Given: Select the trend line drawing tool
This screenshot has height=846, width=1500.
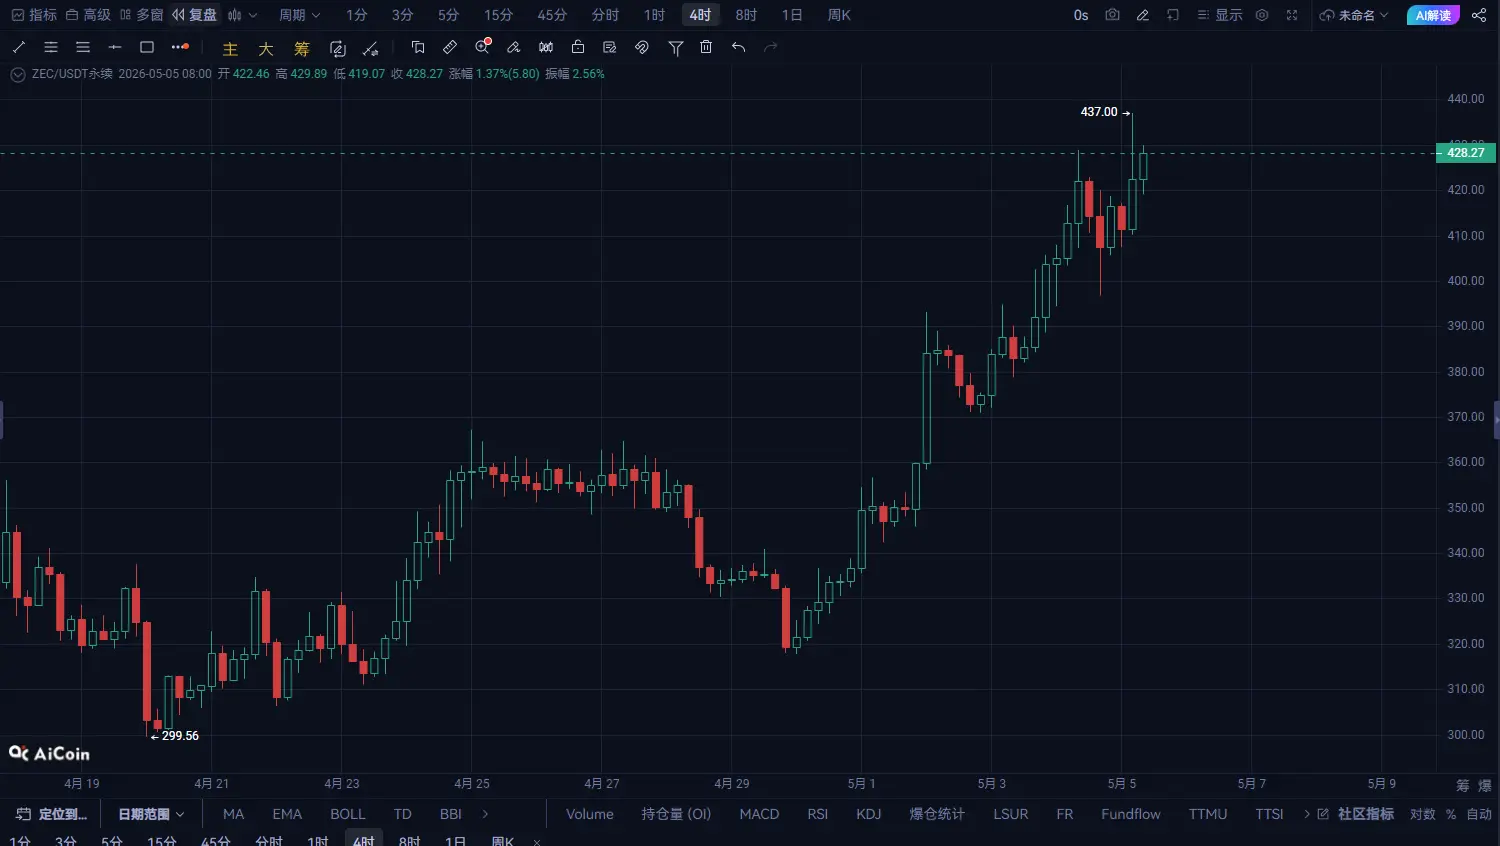Looking at the screenshot, I should click(x=19, y=47).
